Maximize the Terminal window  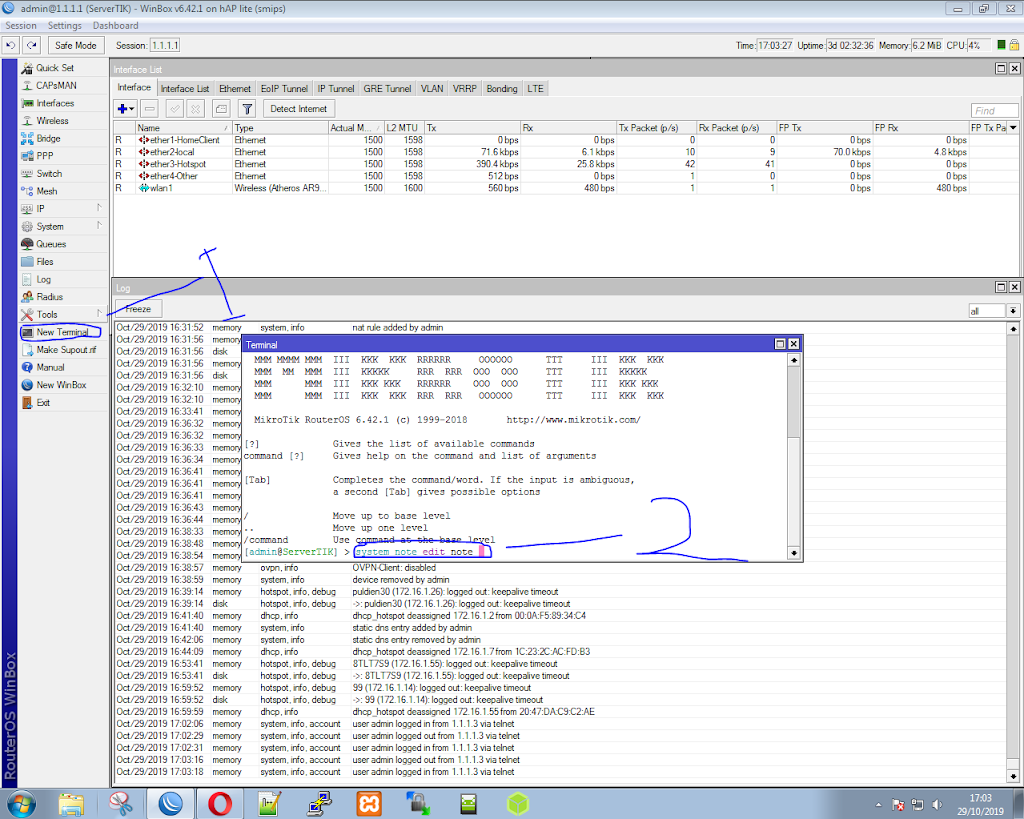pos(780,344)
